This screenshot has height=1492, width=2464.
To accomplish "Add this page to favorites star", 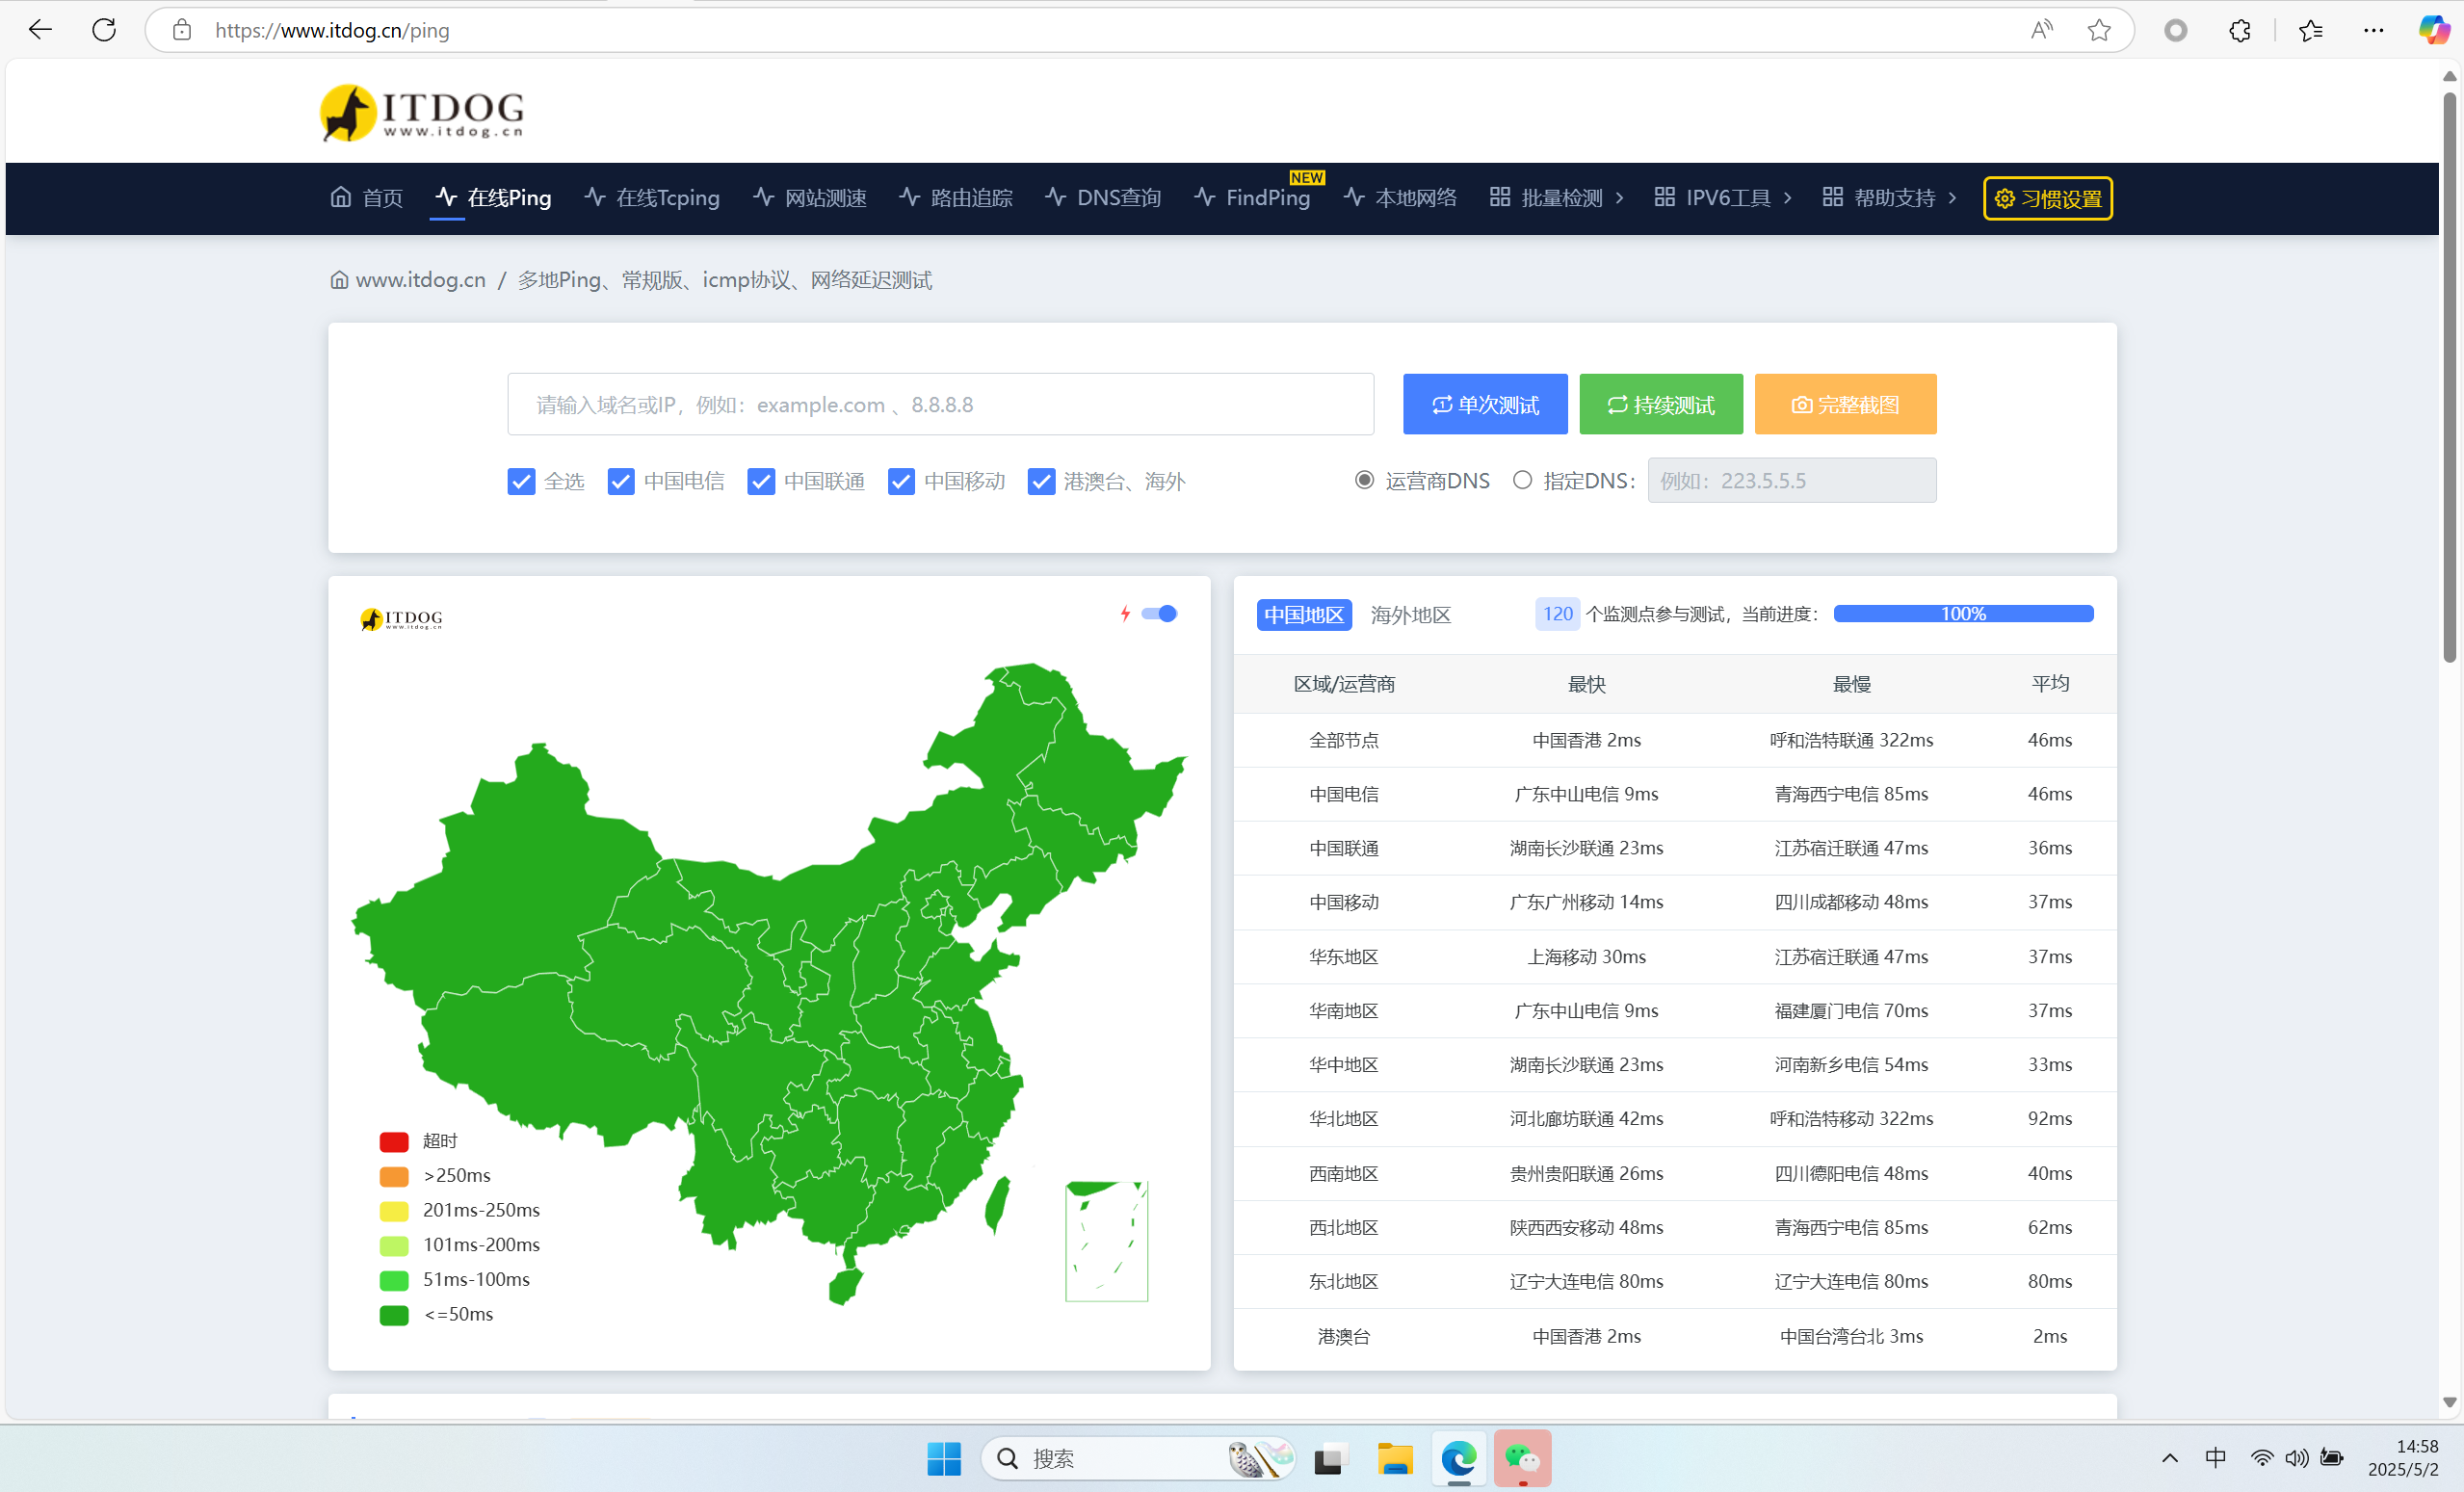I will [x=2099, y=30].
